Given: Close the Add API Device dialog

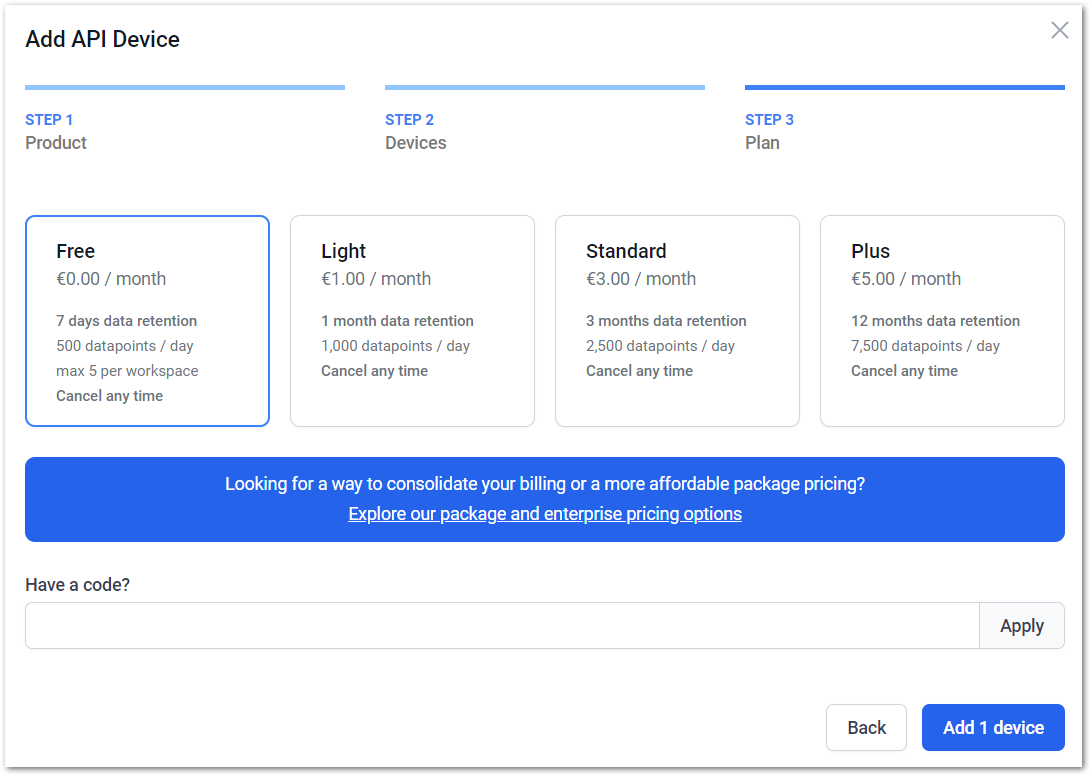Looking at the screenshot, I should [x=1059, y=30].
